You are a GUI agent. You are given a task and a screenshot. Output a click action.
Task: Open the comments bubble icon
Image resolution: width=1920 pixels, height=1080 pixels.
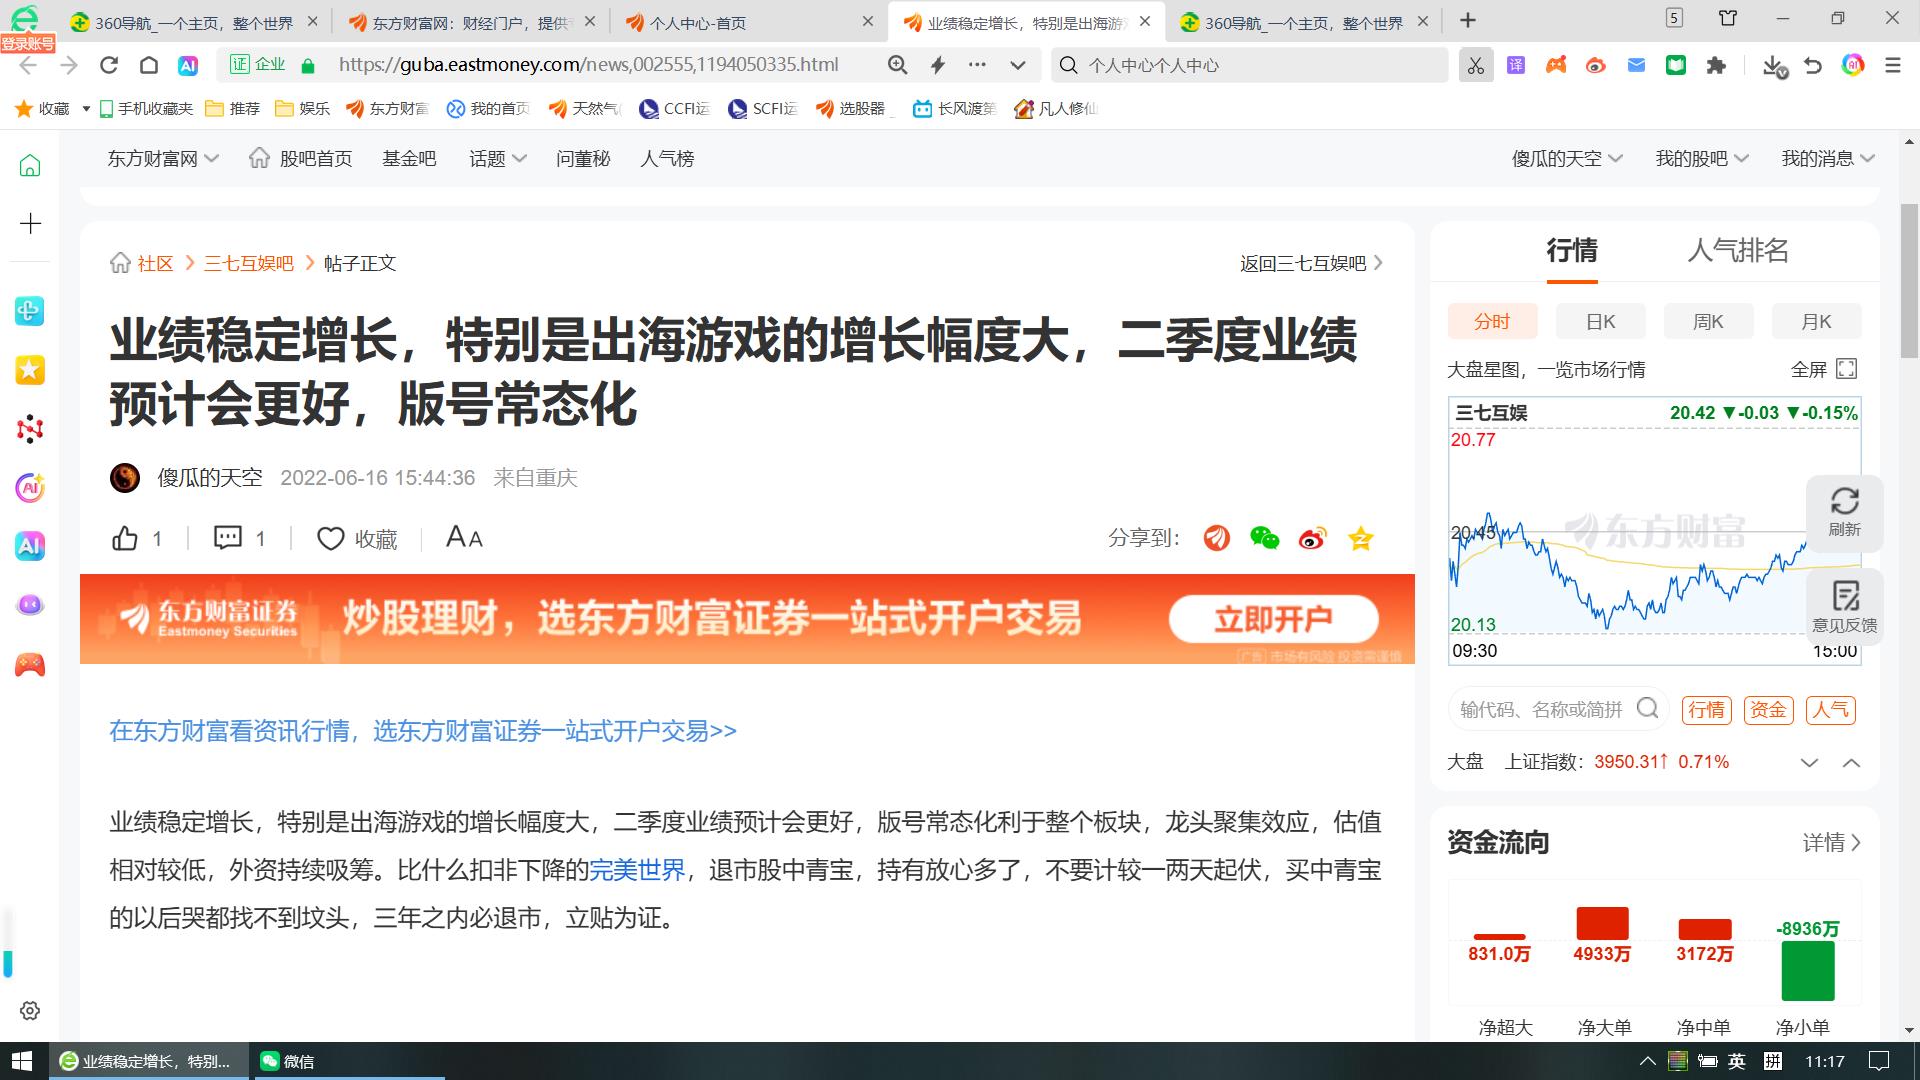tap(228, 538)
